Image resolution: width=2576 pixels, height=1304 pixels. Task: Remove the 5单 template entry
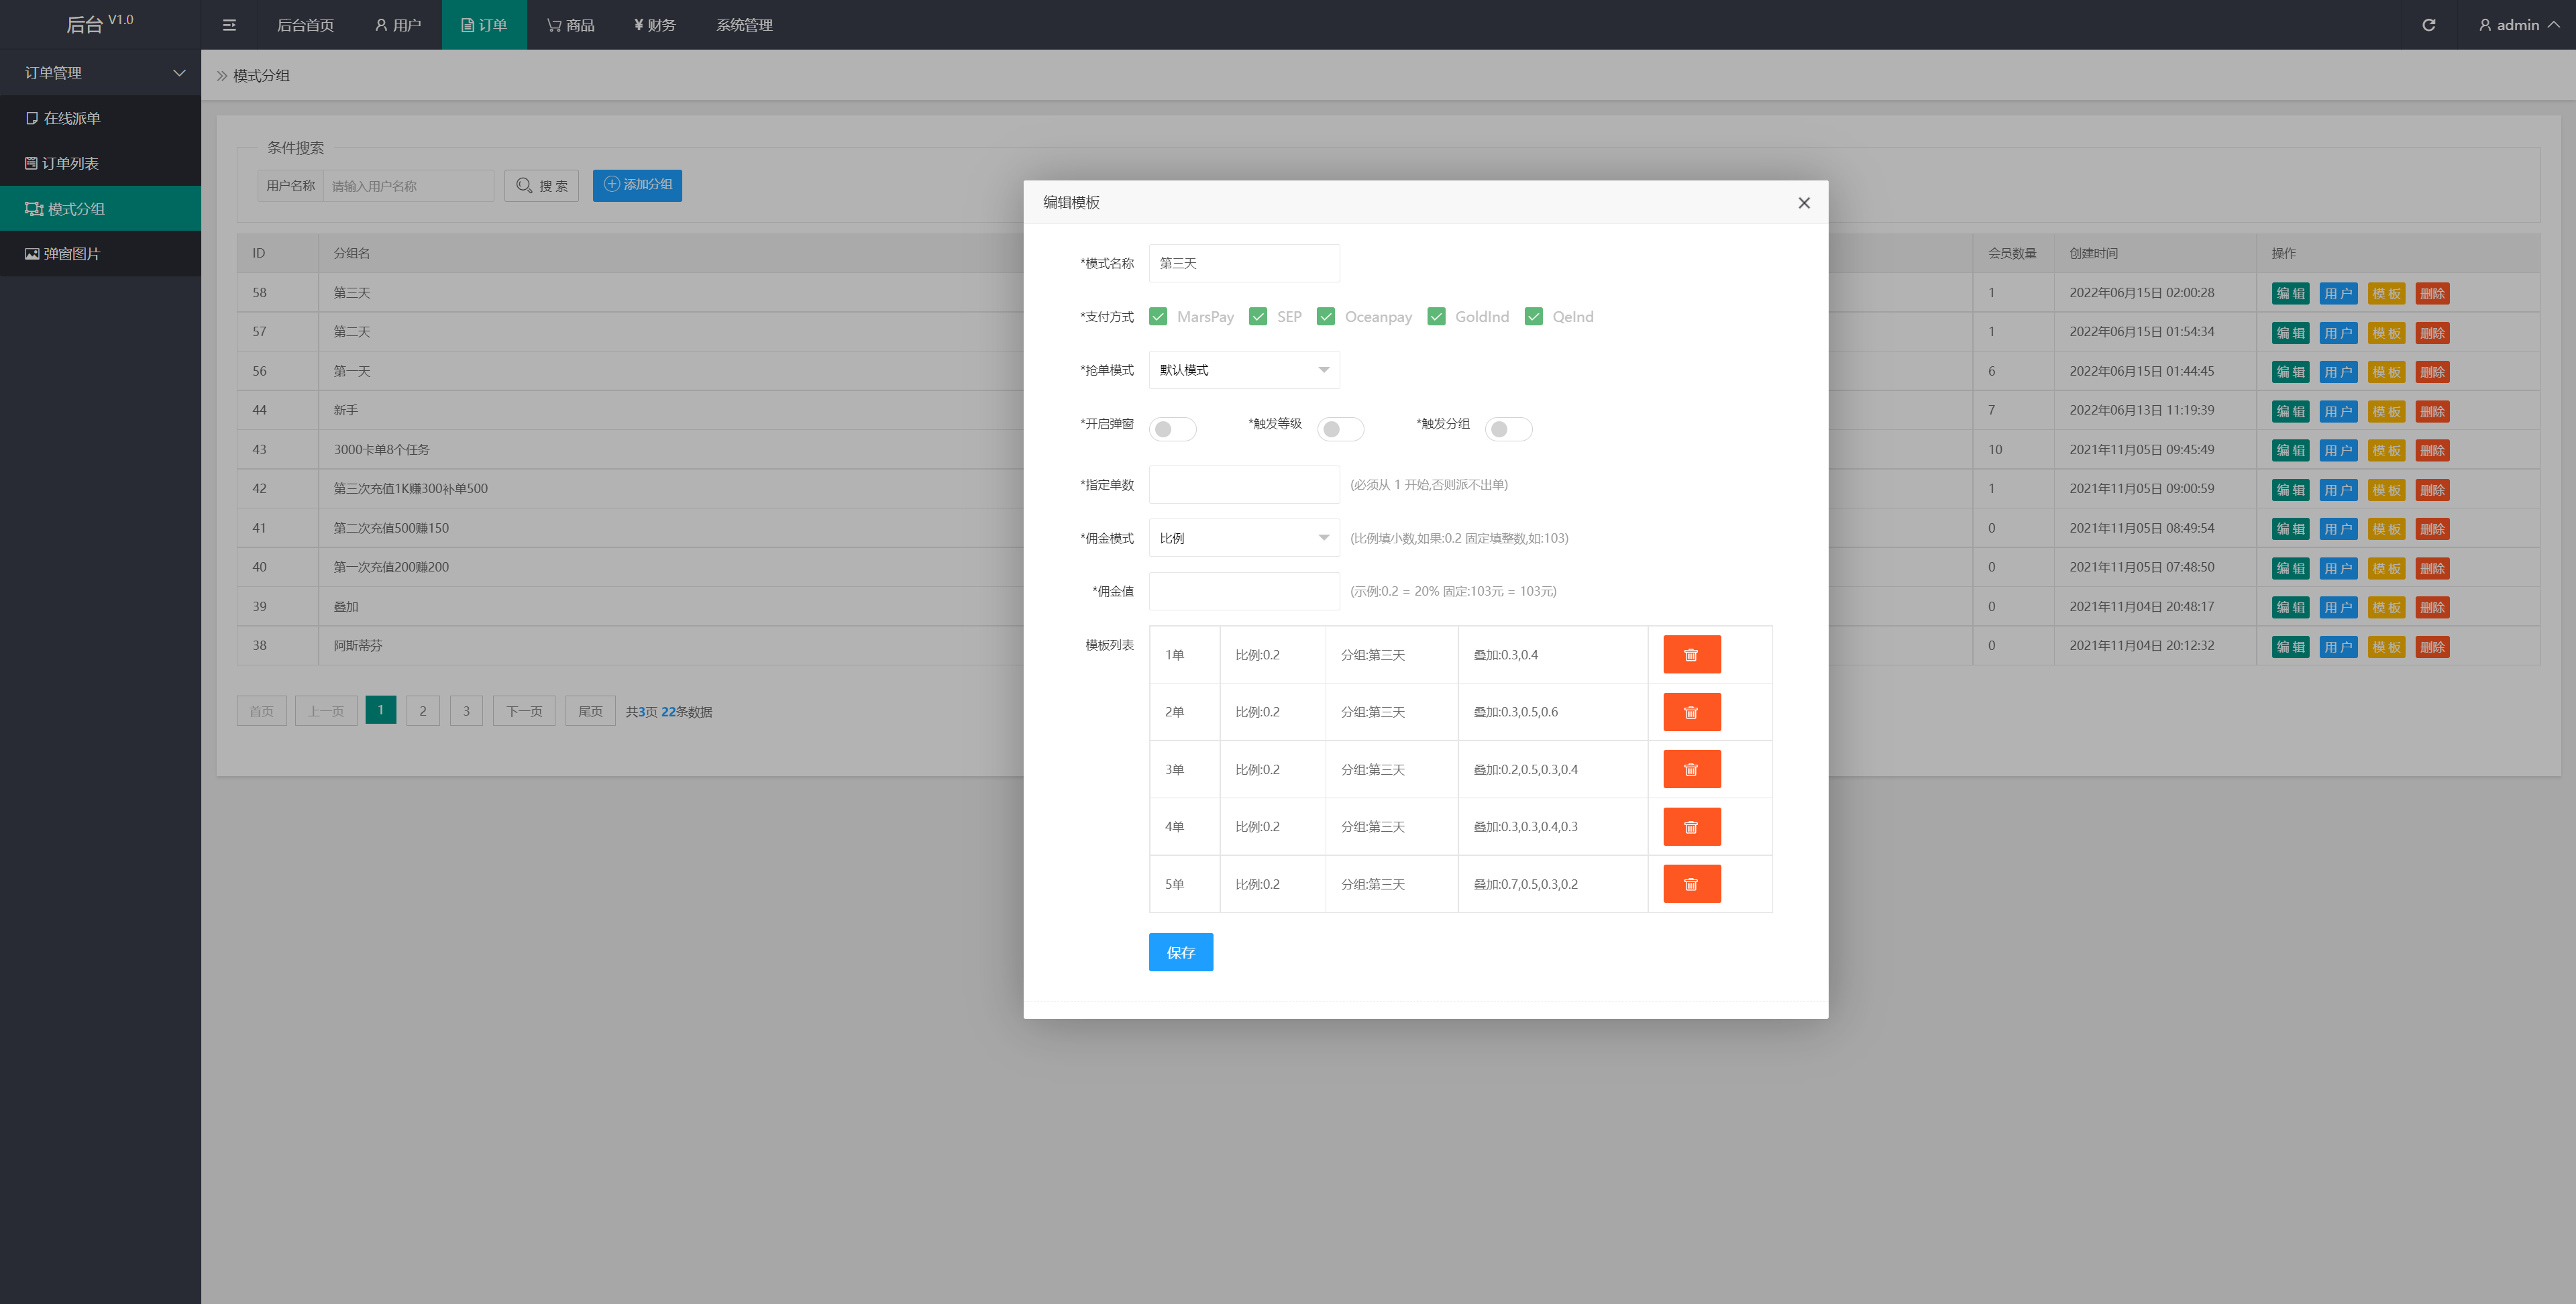coord(1691,884)
